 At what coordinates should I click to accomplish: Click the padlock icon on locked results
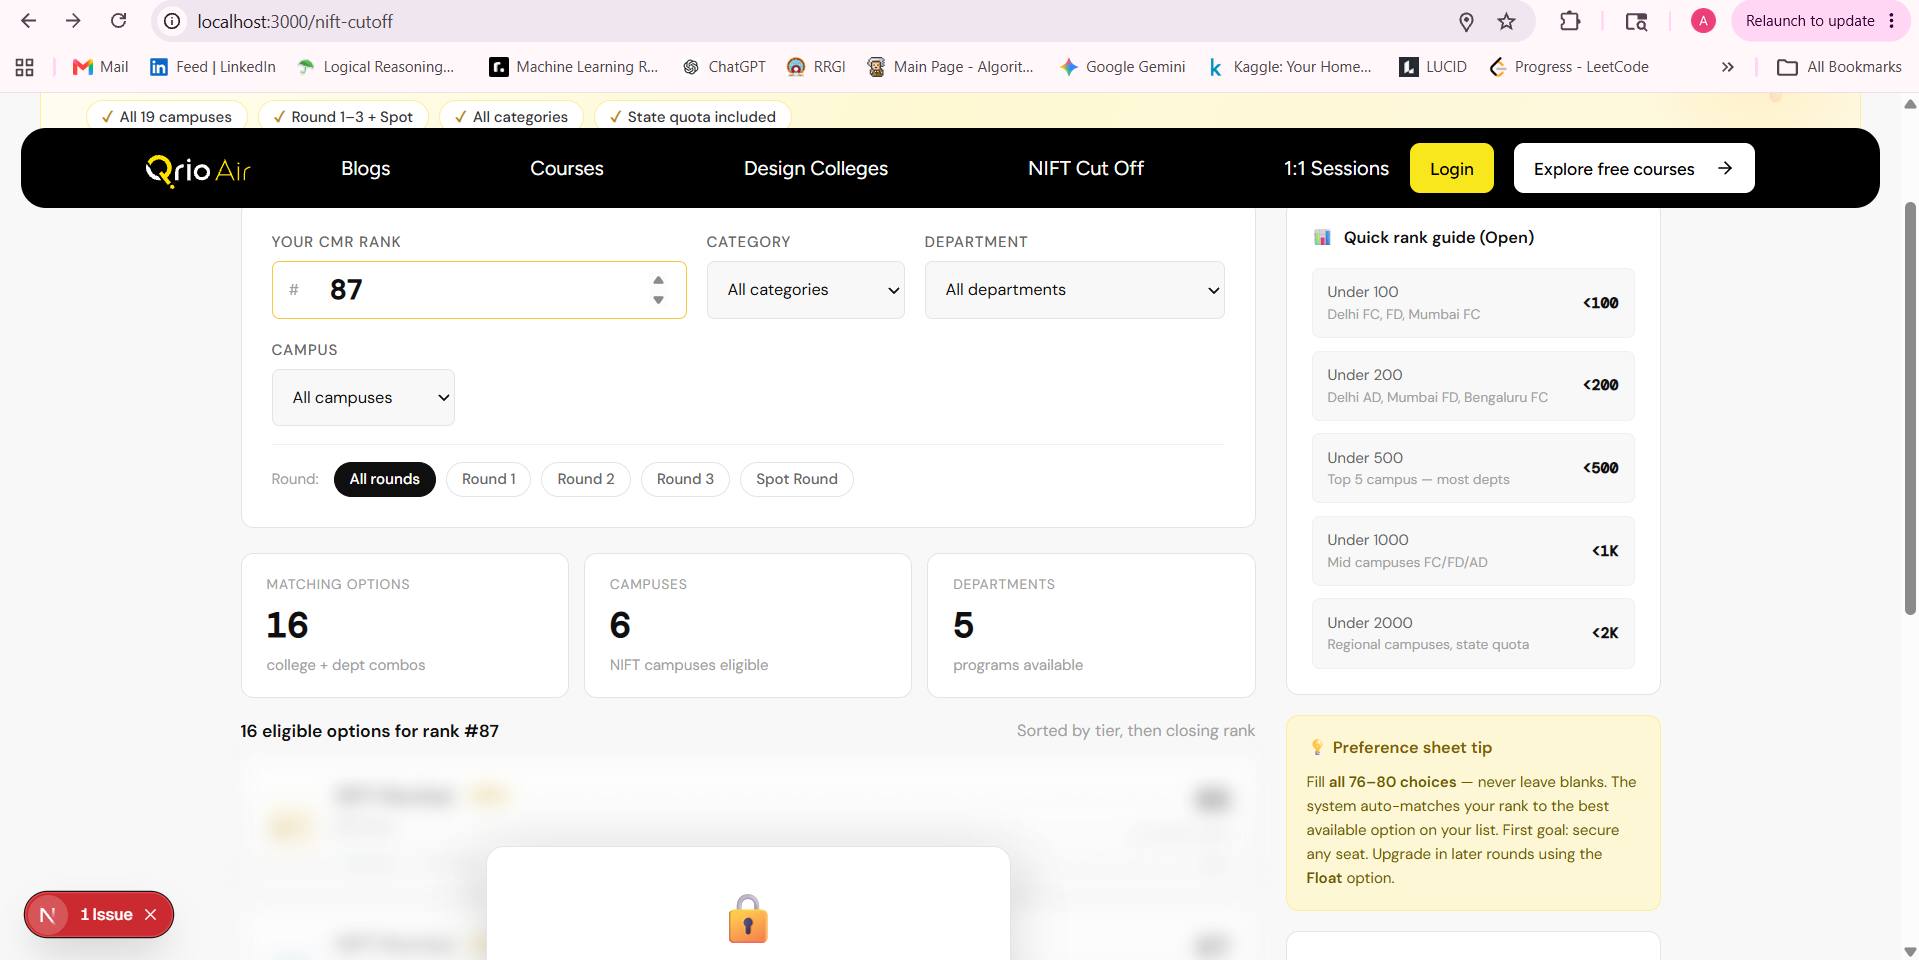pos(748,919)
